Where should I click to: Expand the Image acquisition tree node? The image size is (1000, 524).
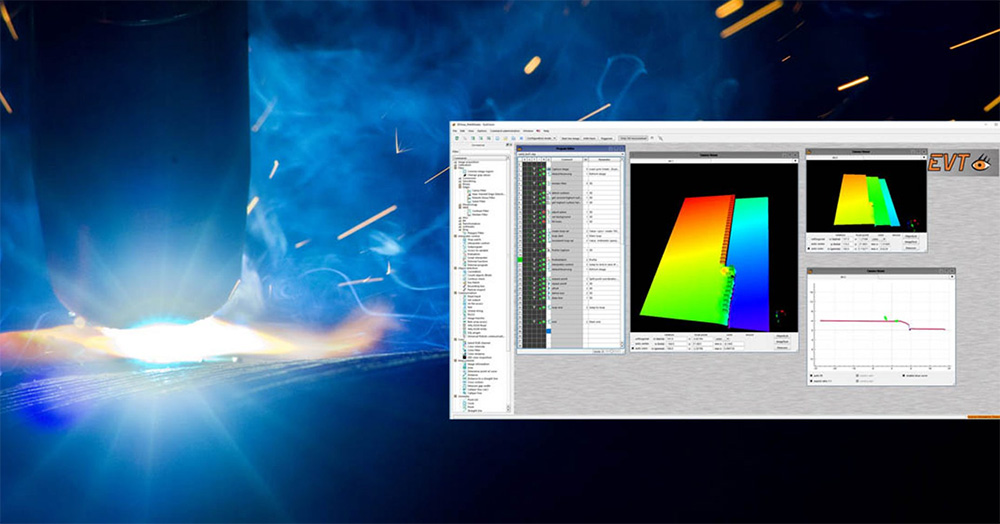[x=455, y=162]
